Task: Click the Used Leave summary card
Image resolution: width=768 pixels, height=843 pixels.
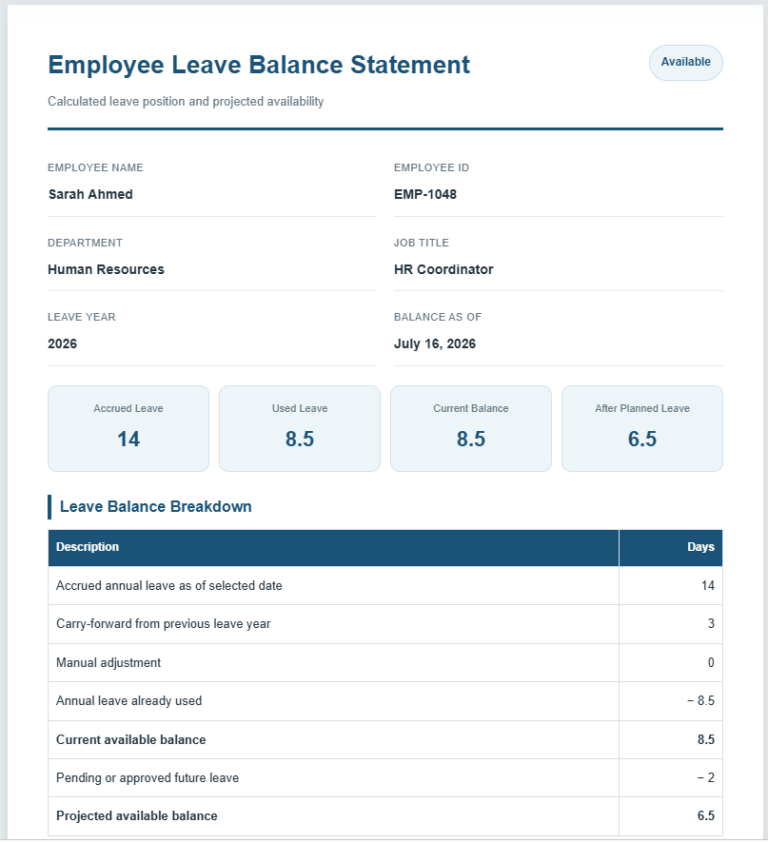Action: click(300, 428)
